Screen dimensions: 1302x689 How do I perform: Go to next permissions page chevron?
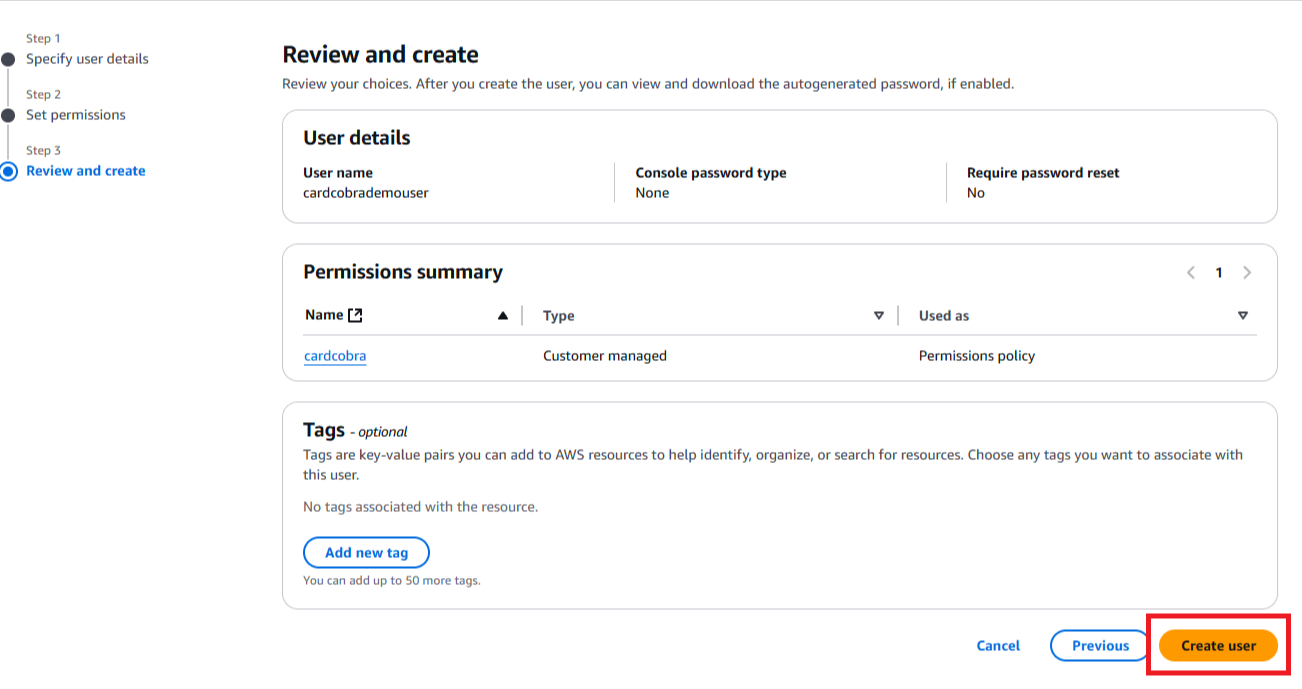(1247, 273)
